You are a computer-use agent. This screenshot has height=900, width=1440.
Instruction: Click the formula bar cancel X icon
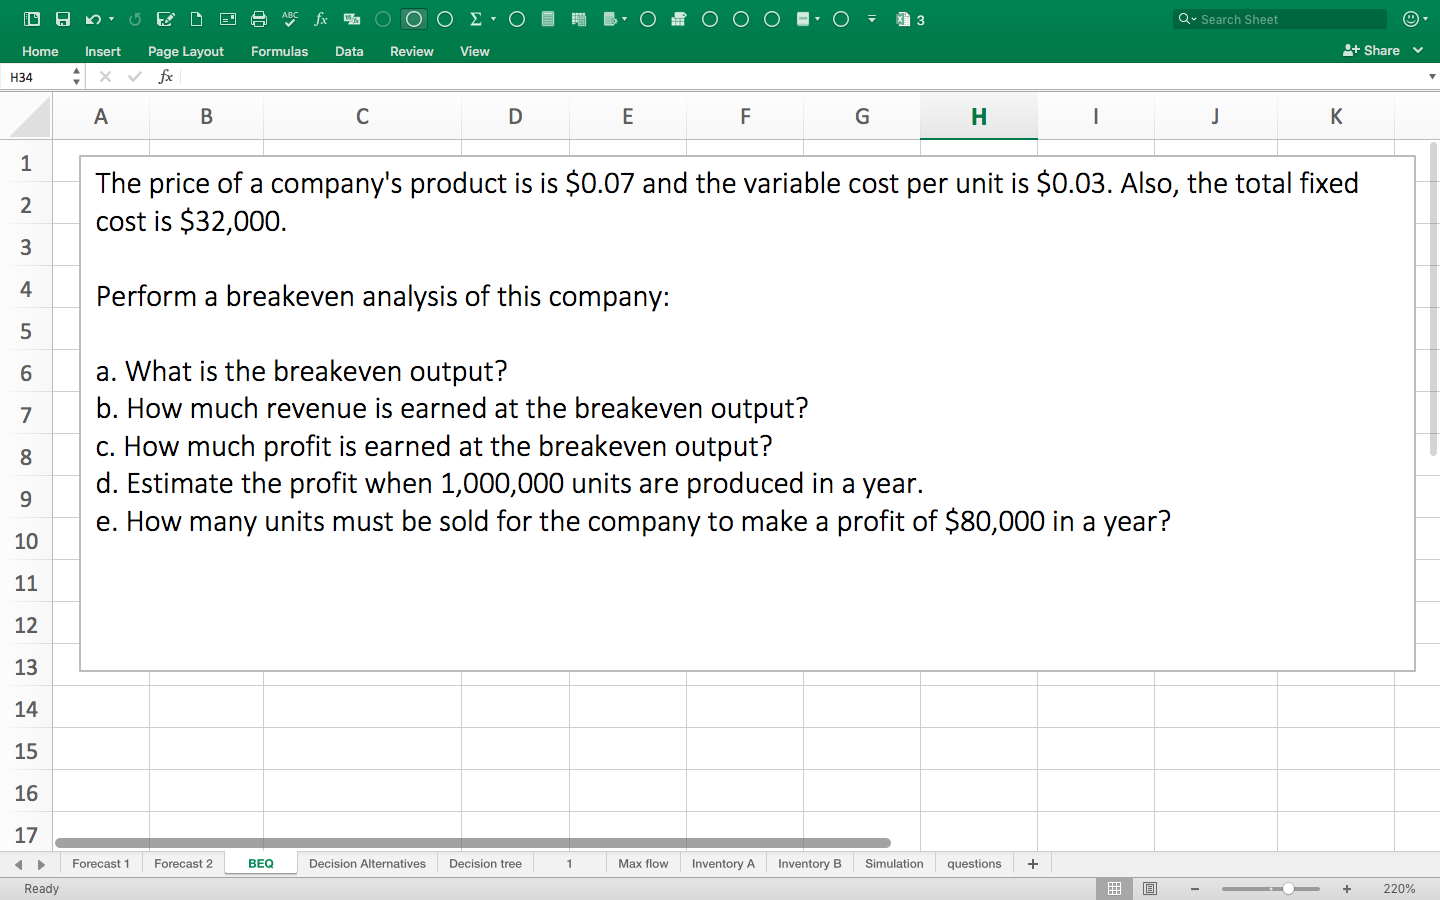pos(105,77)
